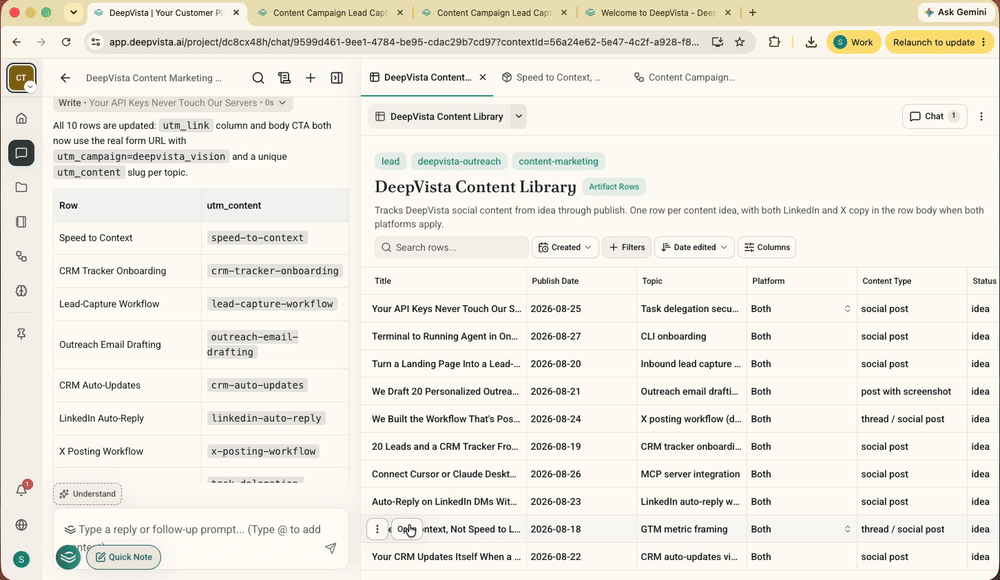Go back with the chat back arrow
The height and width of the screenshot is (580, 1000).
(x=65, y=78)
